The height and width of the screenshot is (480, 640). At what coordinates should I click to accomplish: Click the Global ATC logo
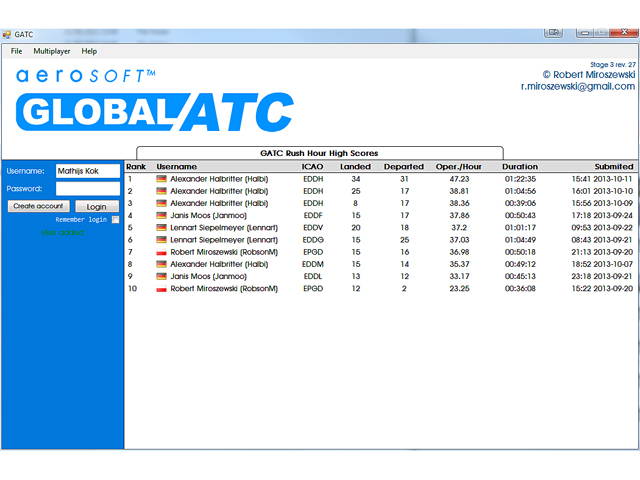coord(155,112)
